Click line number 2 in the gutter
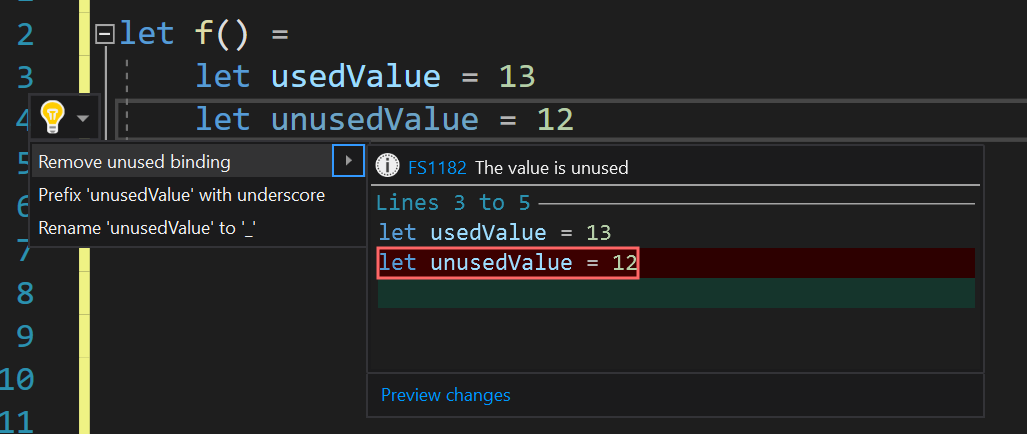1027x434 pixels. [x=25, y=35]
